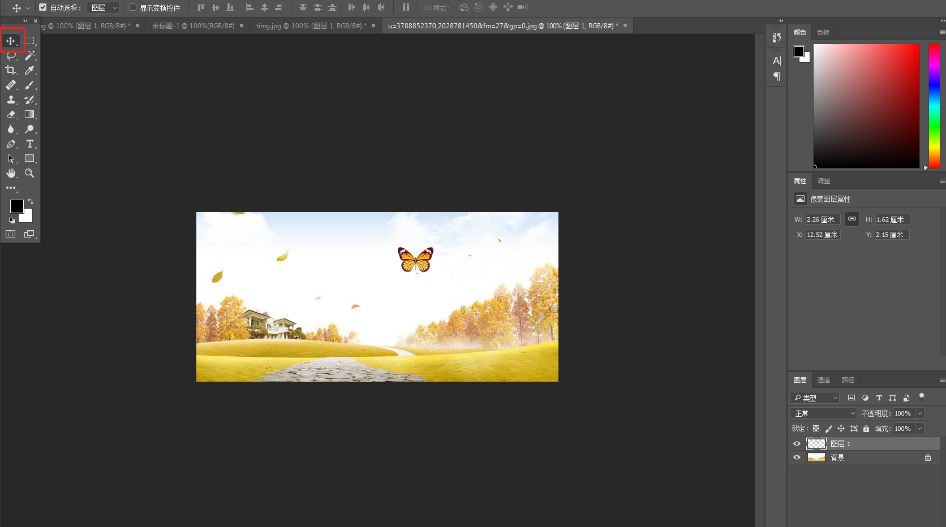Switch to the Swatches tab

(x=822, y=32)
